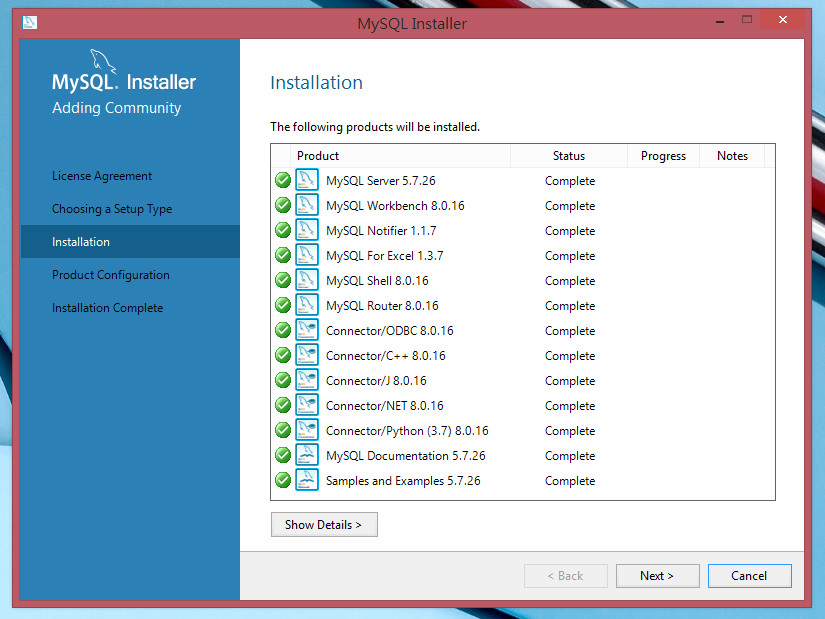Select the Connector/Python (3.7) 8.0.16 row text
Image resolution: width=825 pixels, height=619 pixels.
(407, 431)
